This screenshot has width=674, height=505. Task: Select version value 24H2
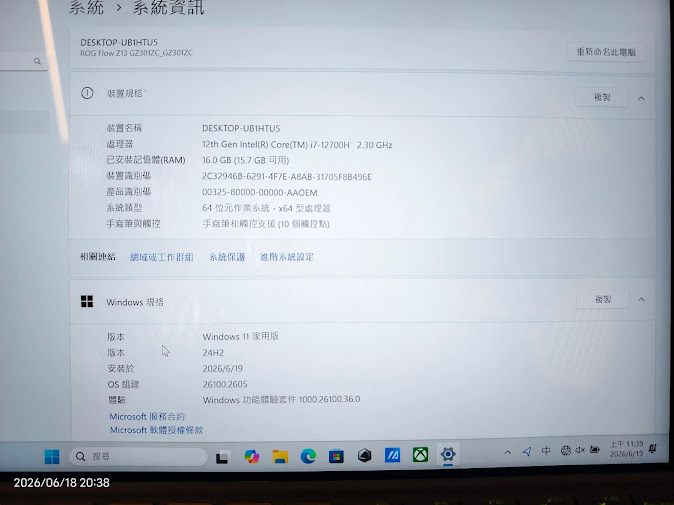tap(213, 352)
